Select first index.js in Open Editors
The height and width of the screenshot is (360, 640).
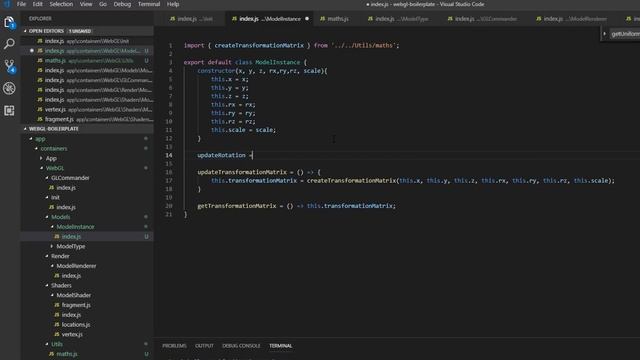click(x=87, y=41)
